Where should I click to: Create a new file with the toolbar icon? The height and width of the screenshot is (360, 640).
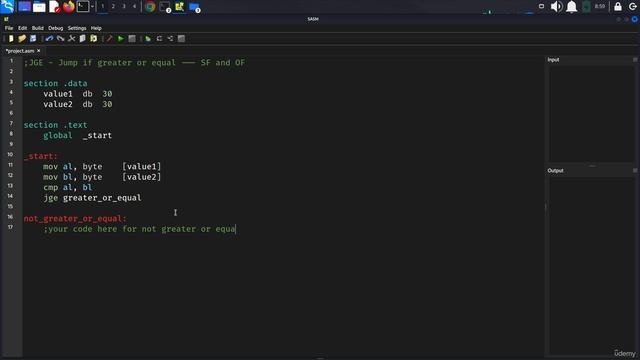[x=11, y=38]
